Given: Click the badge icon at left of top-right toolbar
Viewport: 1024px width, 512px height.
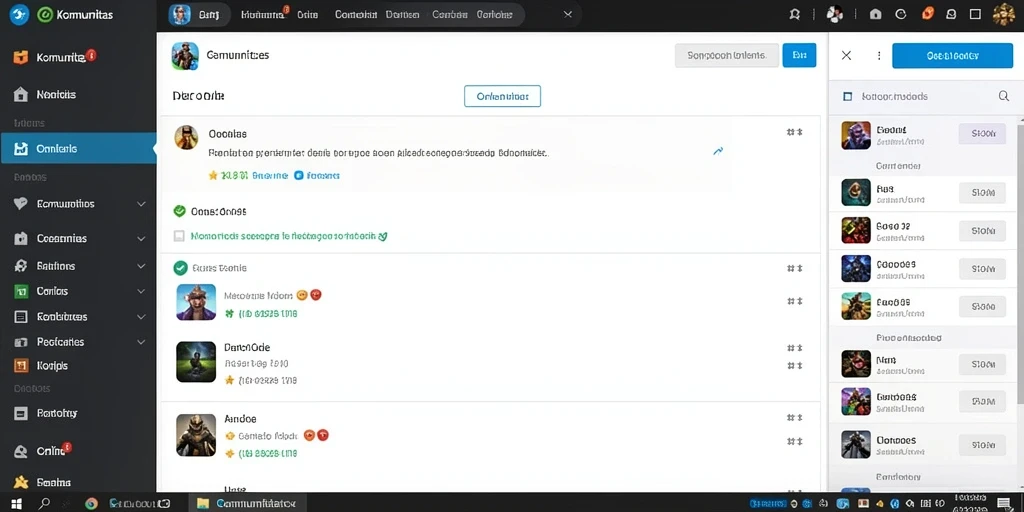Looking at the screenshot, I should [795, 14].
